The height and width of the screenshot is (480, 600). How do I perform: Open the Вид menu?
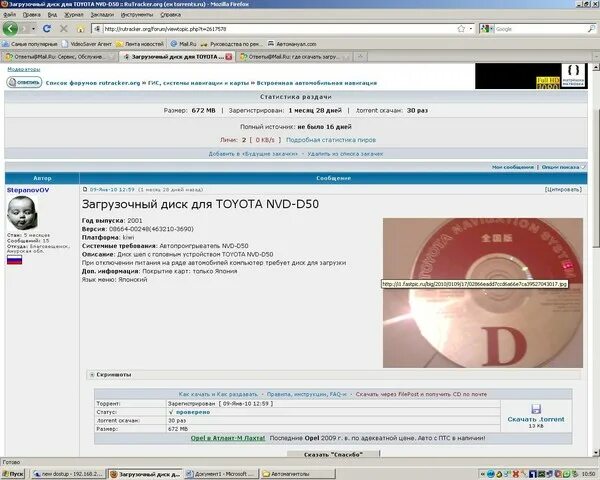point(52,15)
